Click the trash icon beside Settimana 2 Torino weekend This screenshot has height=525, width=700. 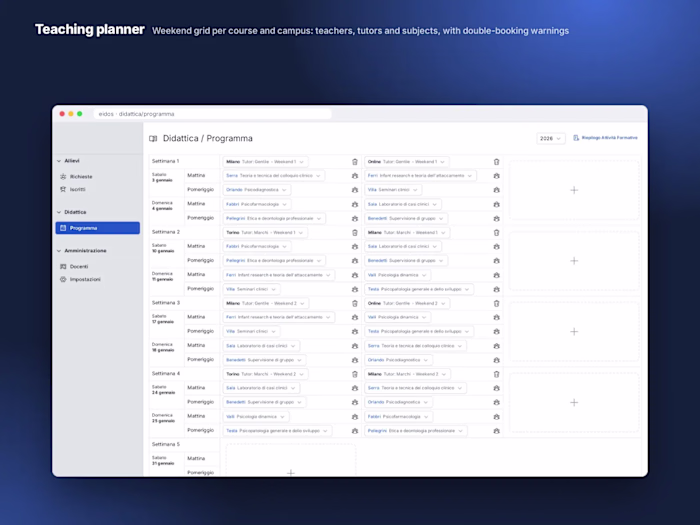[x=355, y=233]
